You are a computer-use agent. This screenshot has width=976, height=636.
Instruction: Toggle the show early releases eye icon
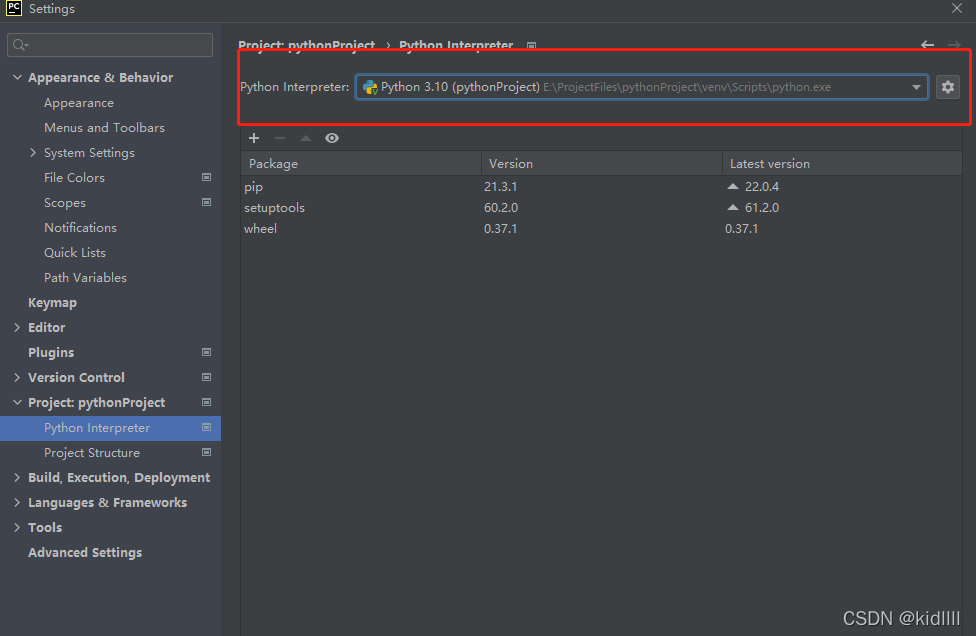point(332,138)
